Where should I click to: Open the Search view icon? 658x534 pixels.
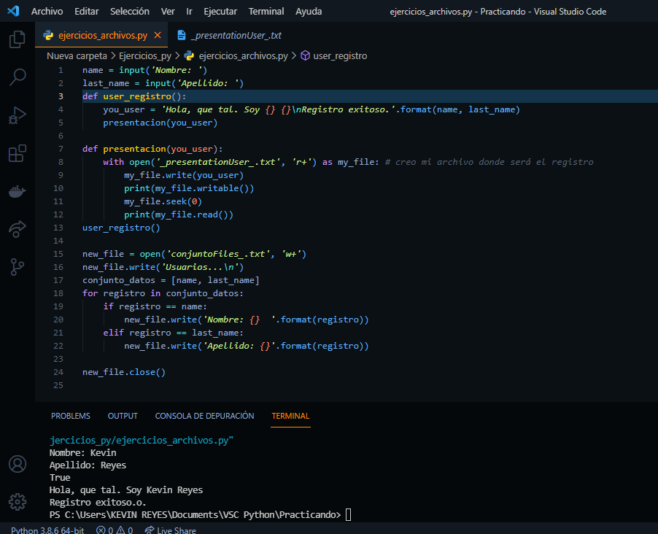[x=17, y=77]
